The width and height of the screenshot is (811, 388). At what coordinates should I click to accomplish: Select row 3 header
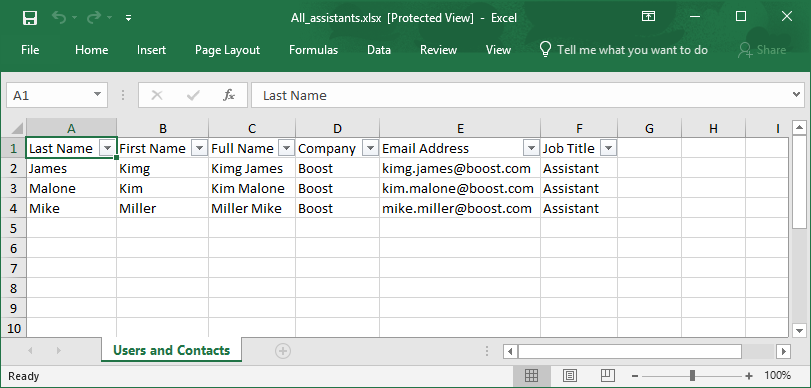(x=13, y=188)
